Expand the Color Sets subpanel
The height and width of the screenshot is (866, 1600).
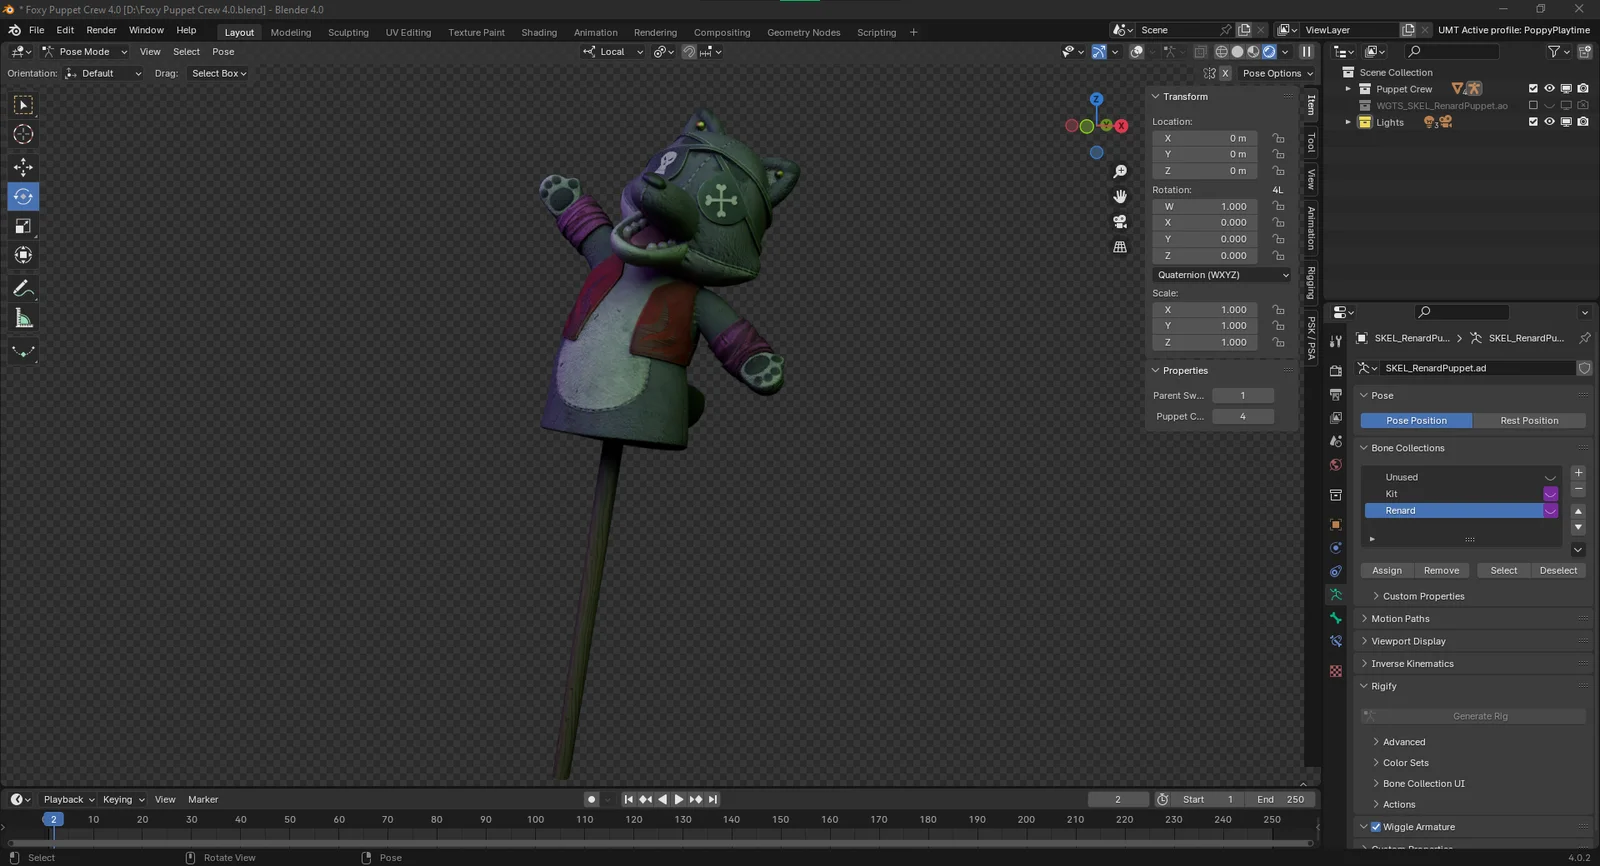coord(1405,763)
